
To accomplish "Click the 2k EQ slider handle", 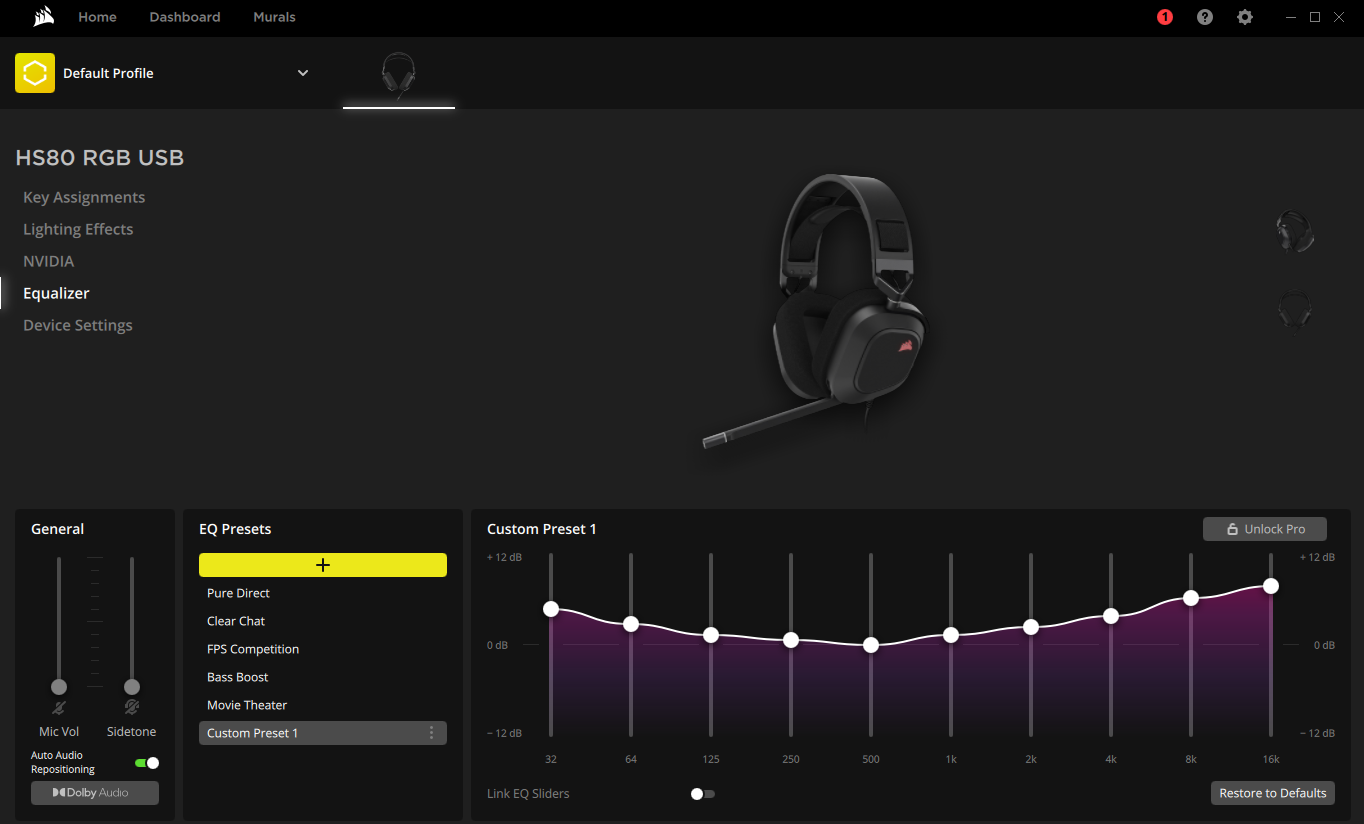I will point(1031,627).
